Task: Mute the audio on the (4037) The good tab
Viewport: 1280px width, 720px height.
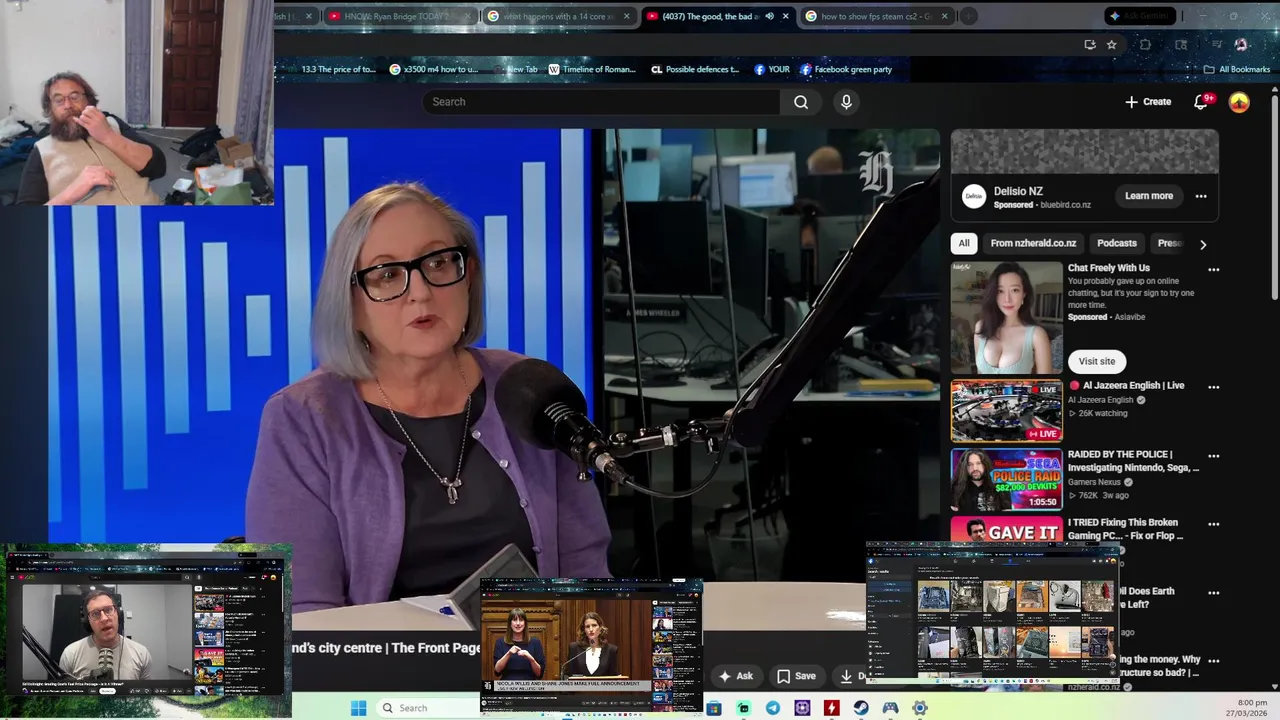Action: pyautogui.click(x=769, y=16)
